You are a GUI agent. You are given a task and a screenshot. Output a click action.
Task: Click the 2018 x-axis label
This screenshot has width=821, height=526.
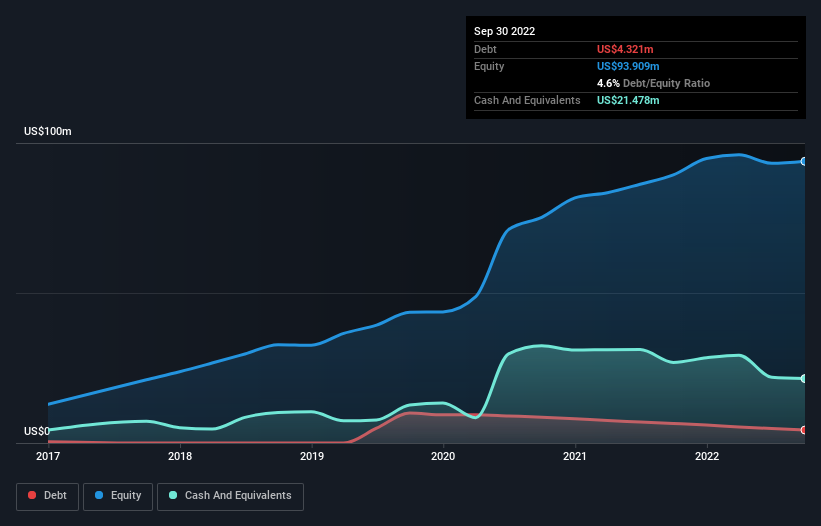[x=180, y=456]
